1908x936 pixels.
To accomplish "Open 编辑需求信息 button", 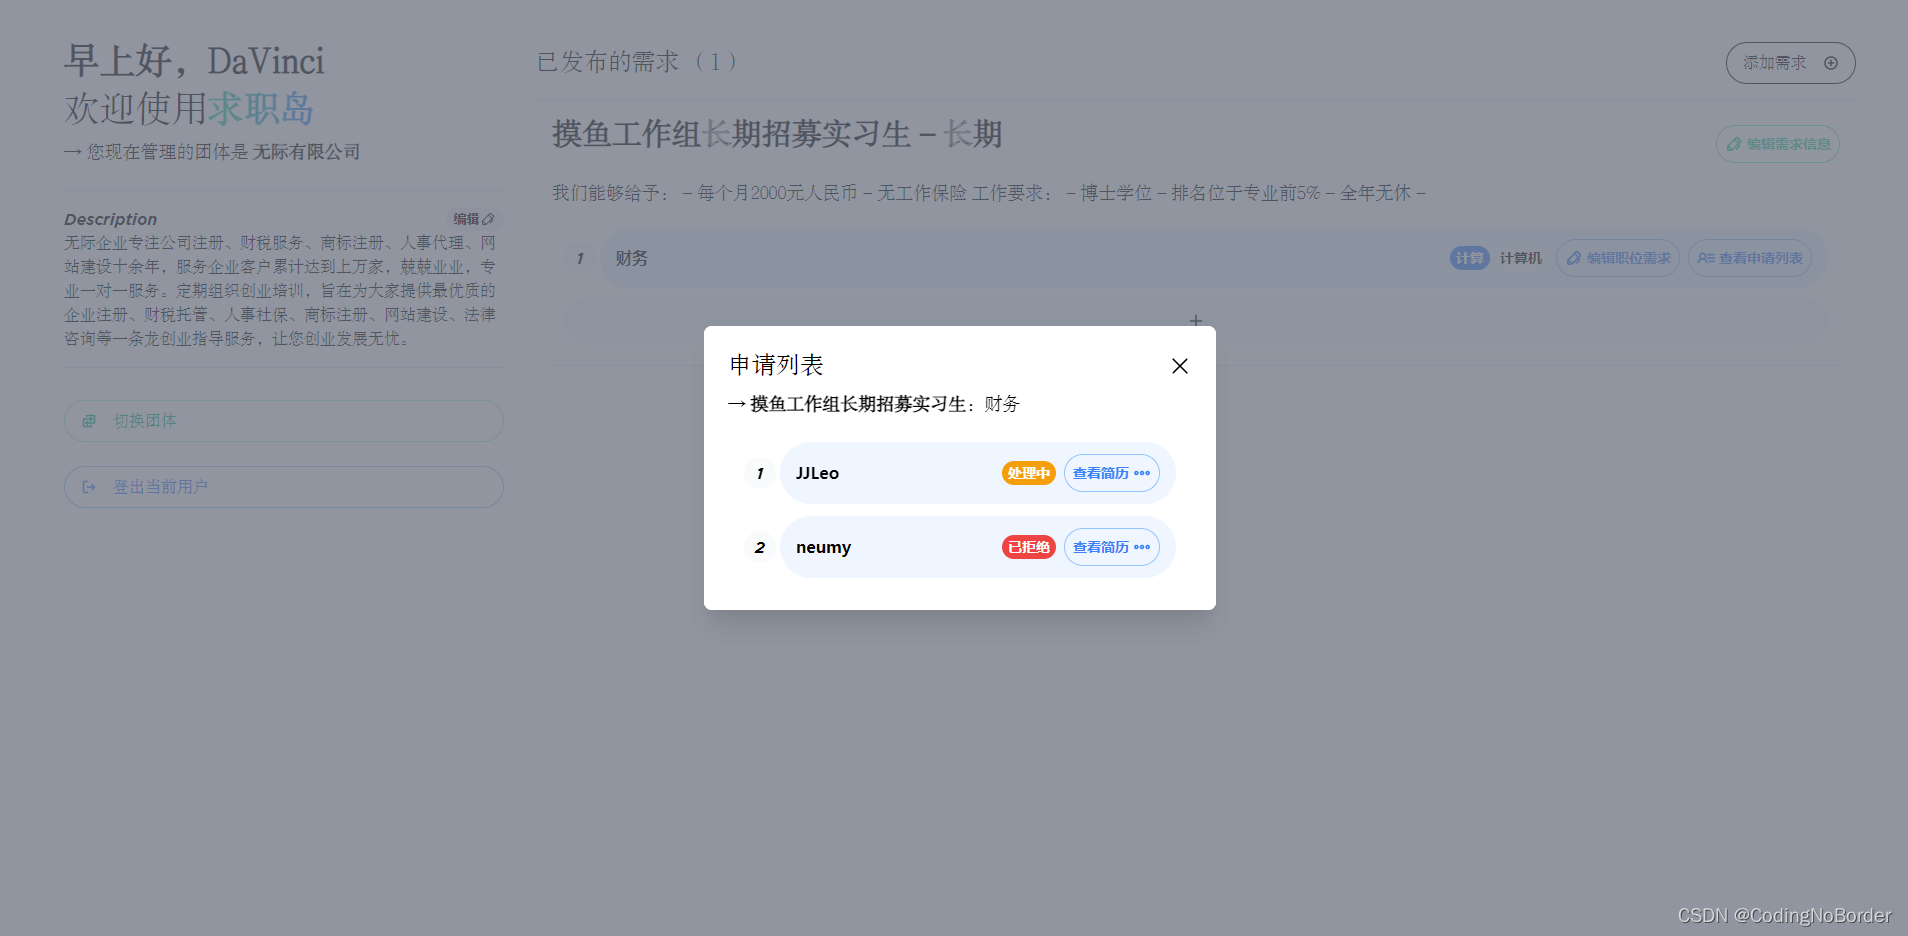I will tap(1777, 144).
